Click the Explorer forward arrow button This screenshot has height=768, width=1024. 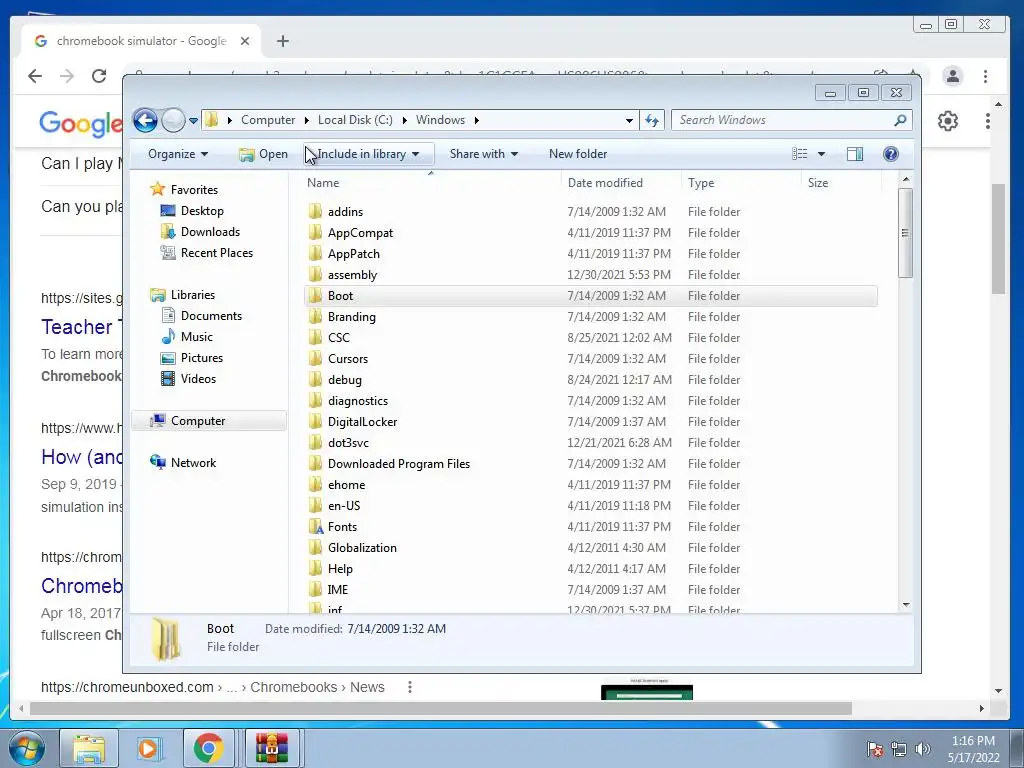click(173, 120)
